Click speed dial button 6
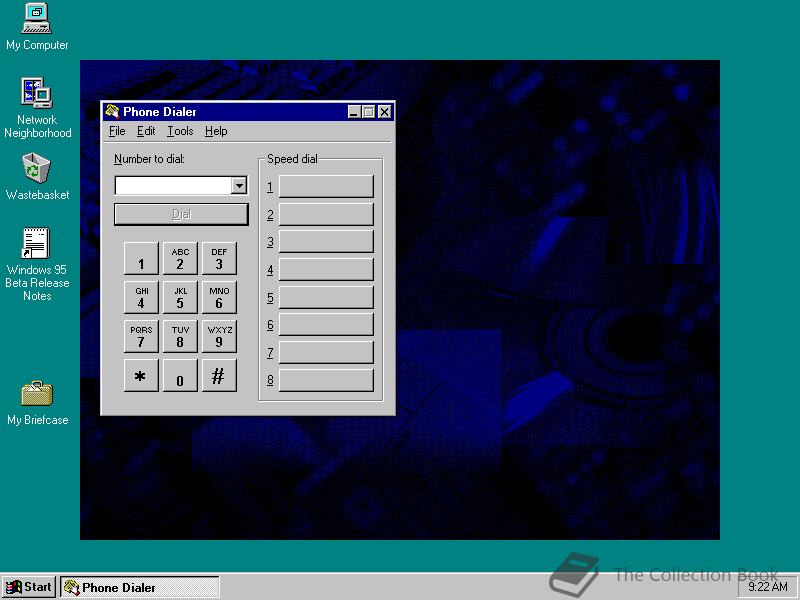Screen dimensions: 800x600 pyautogui.click(x=326, y=324)
